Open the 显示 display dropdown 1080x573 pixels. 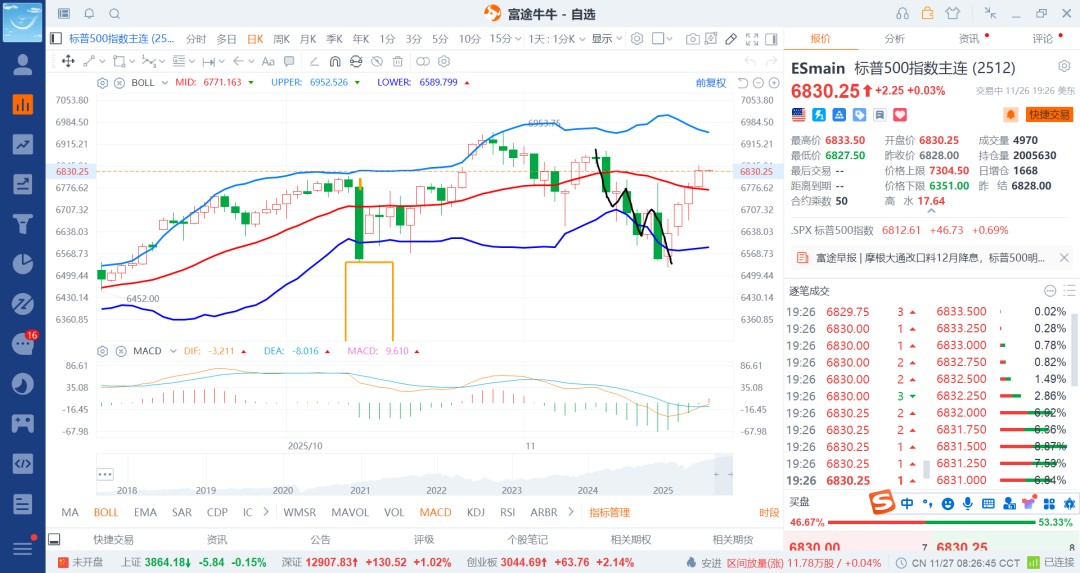click(607, 39)
